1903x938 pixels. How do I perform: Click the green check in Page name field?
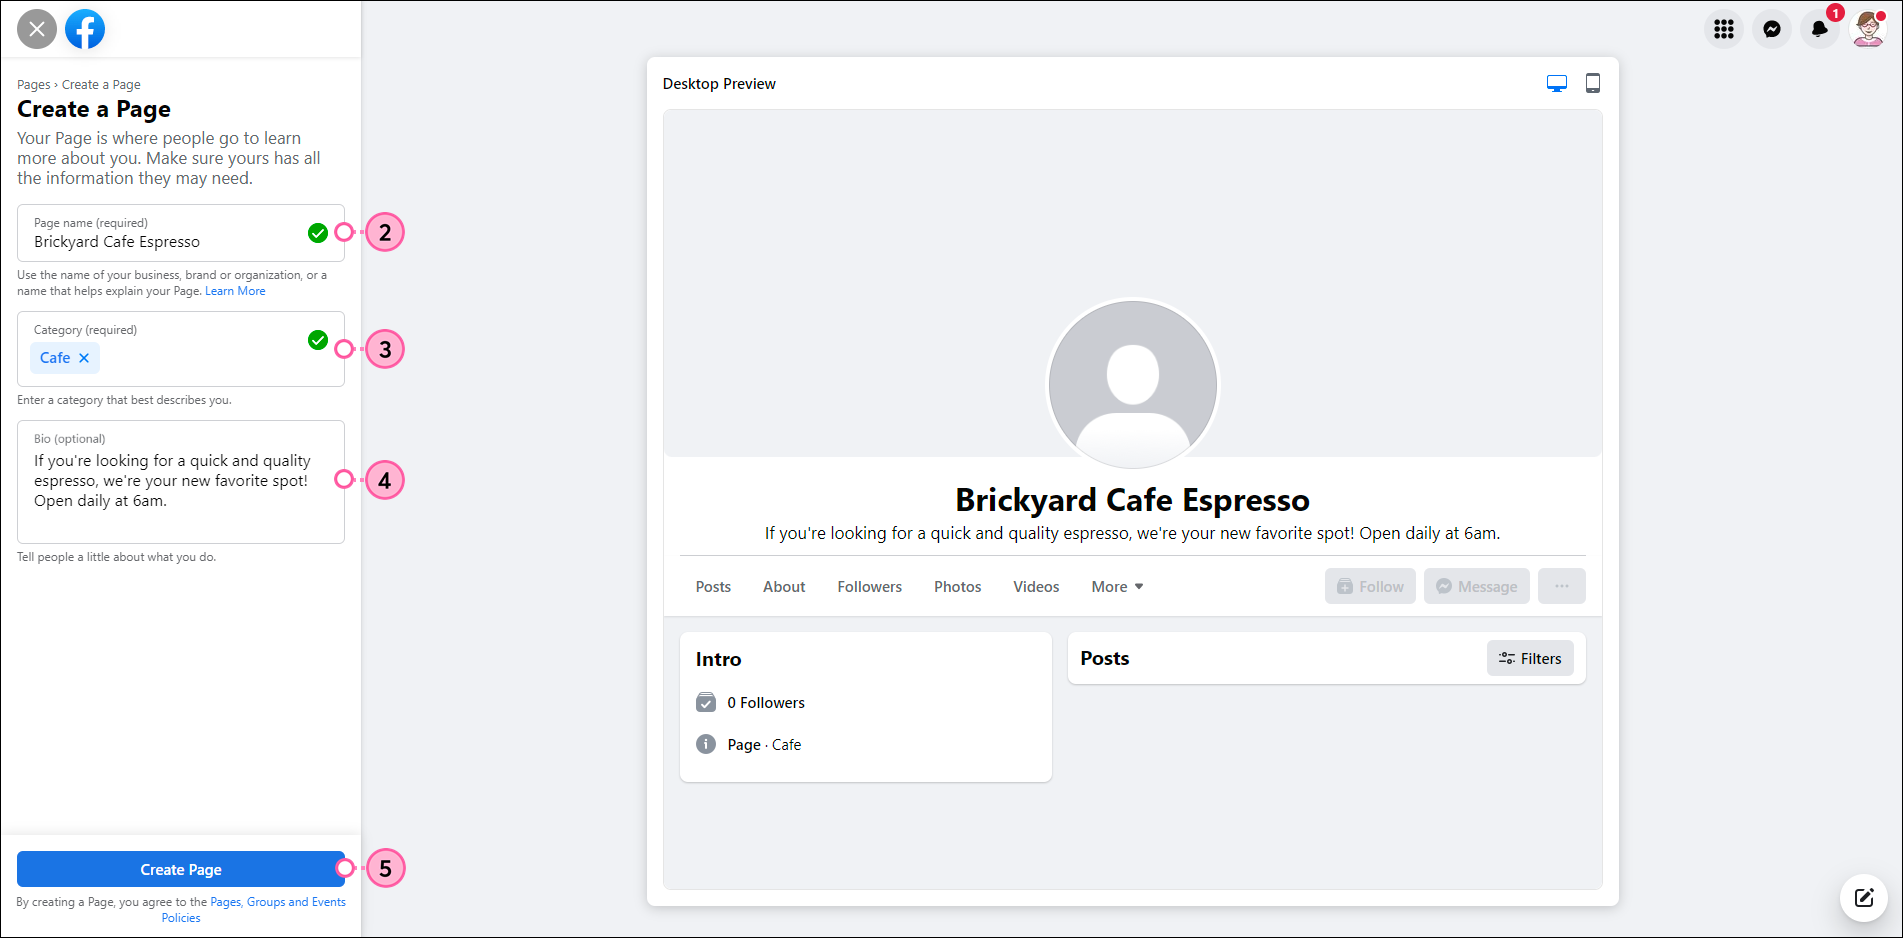(318, 233)
